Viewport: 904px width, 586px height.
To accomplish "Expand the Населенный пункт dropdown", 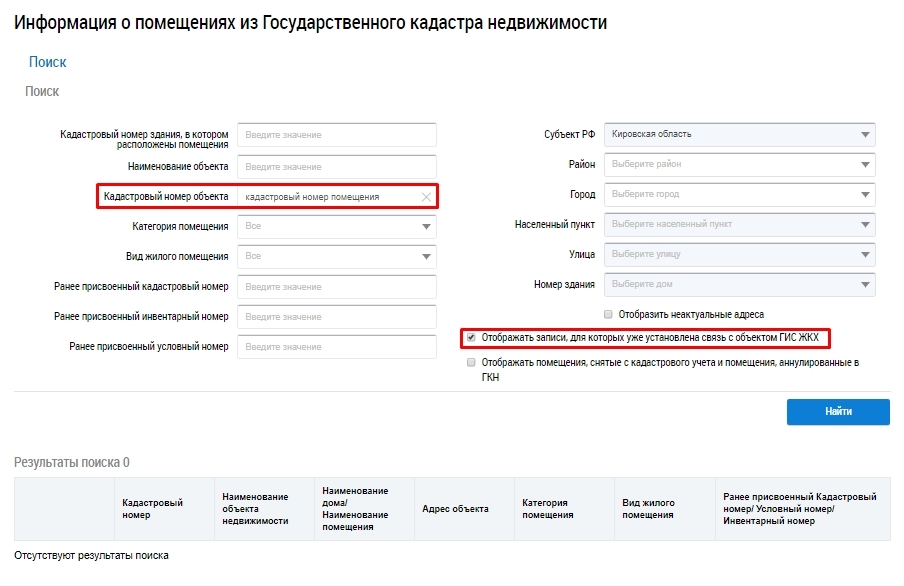I will coord(739,225).
